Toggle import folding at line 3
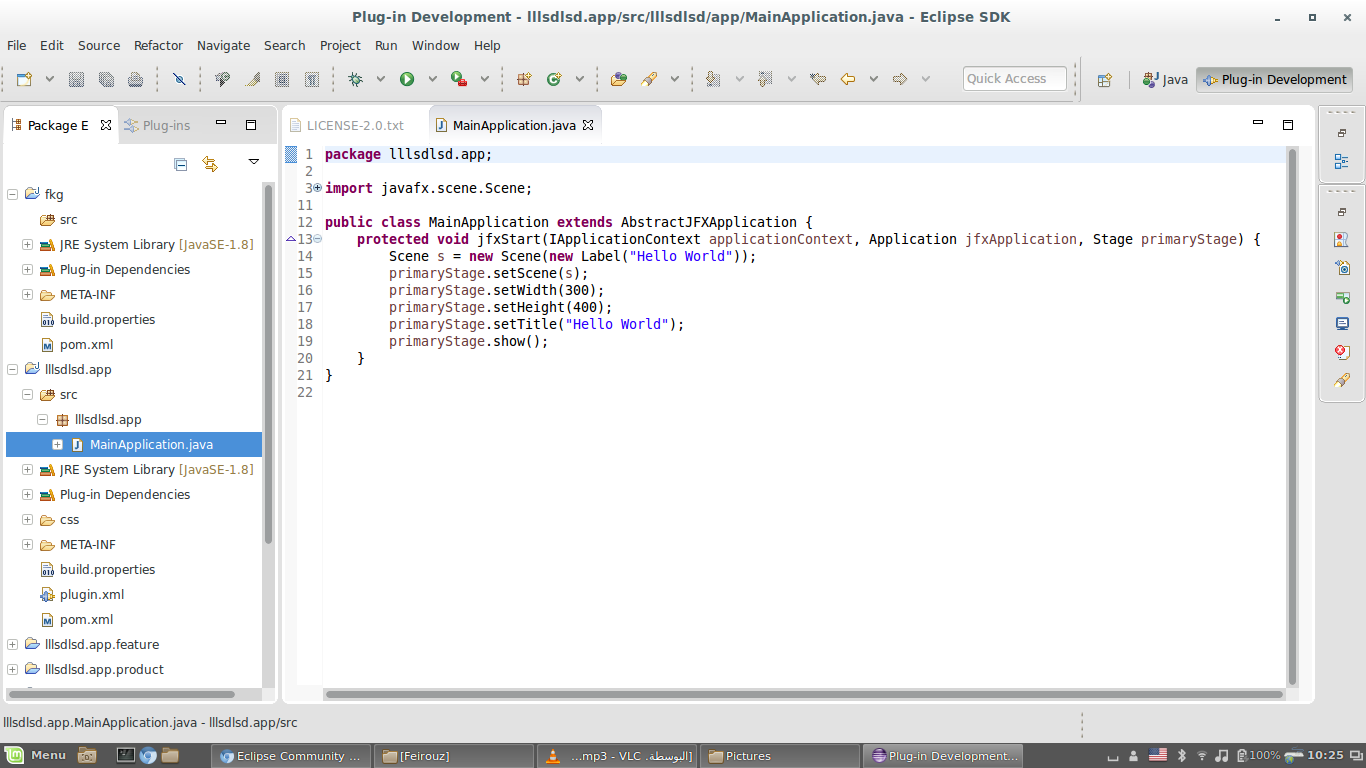This screenshot has width=1366, height=768. pos(318,188)
